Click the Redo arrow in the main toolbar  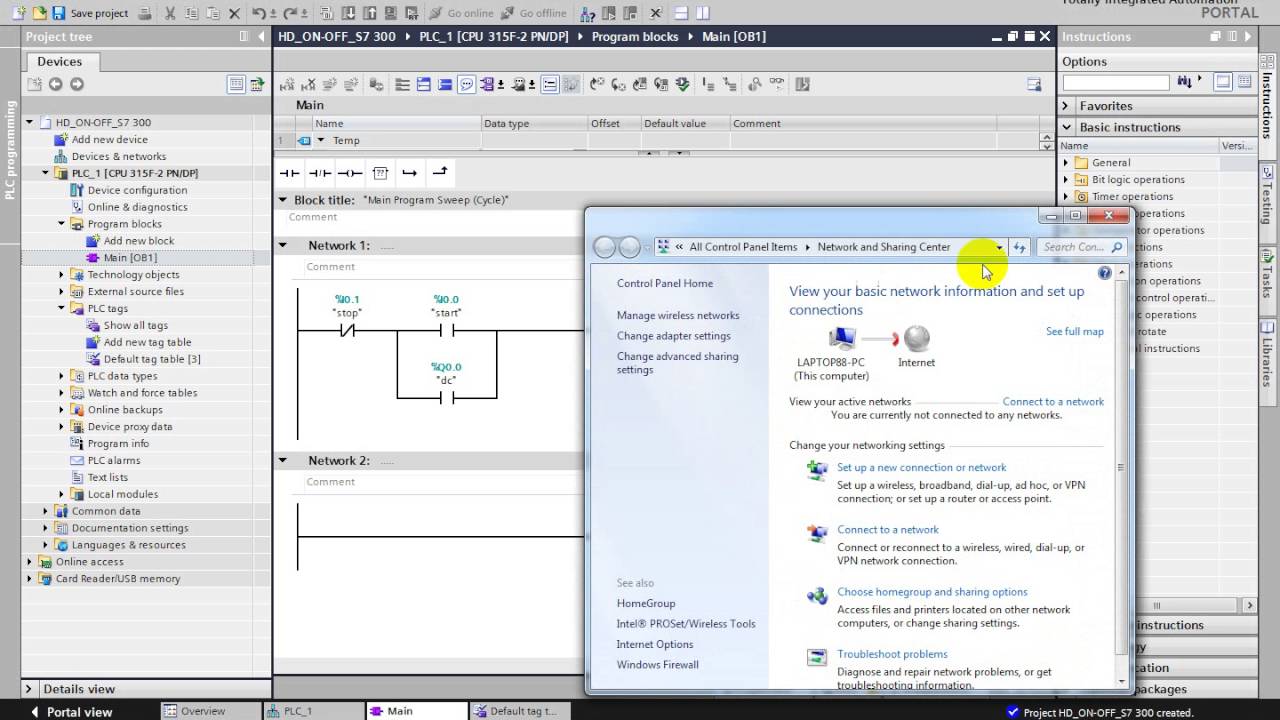coord(291,13)
